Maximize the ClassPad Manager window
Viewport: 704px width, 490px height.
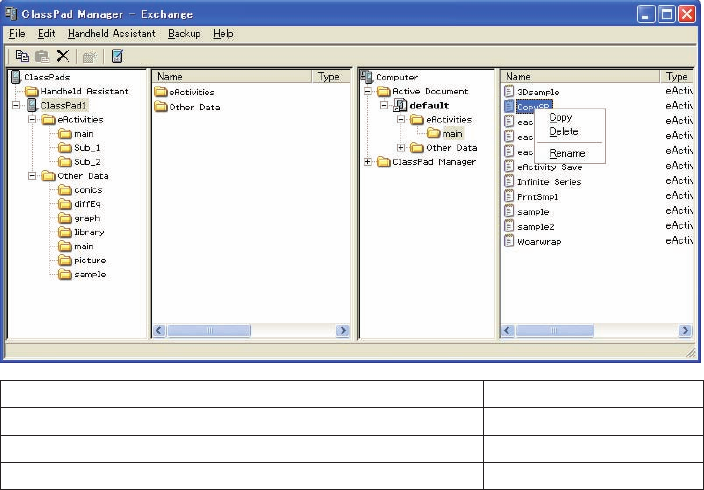(x=667, y=14)
